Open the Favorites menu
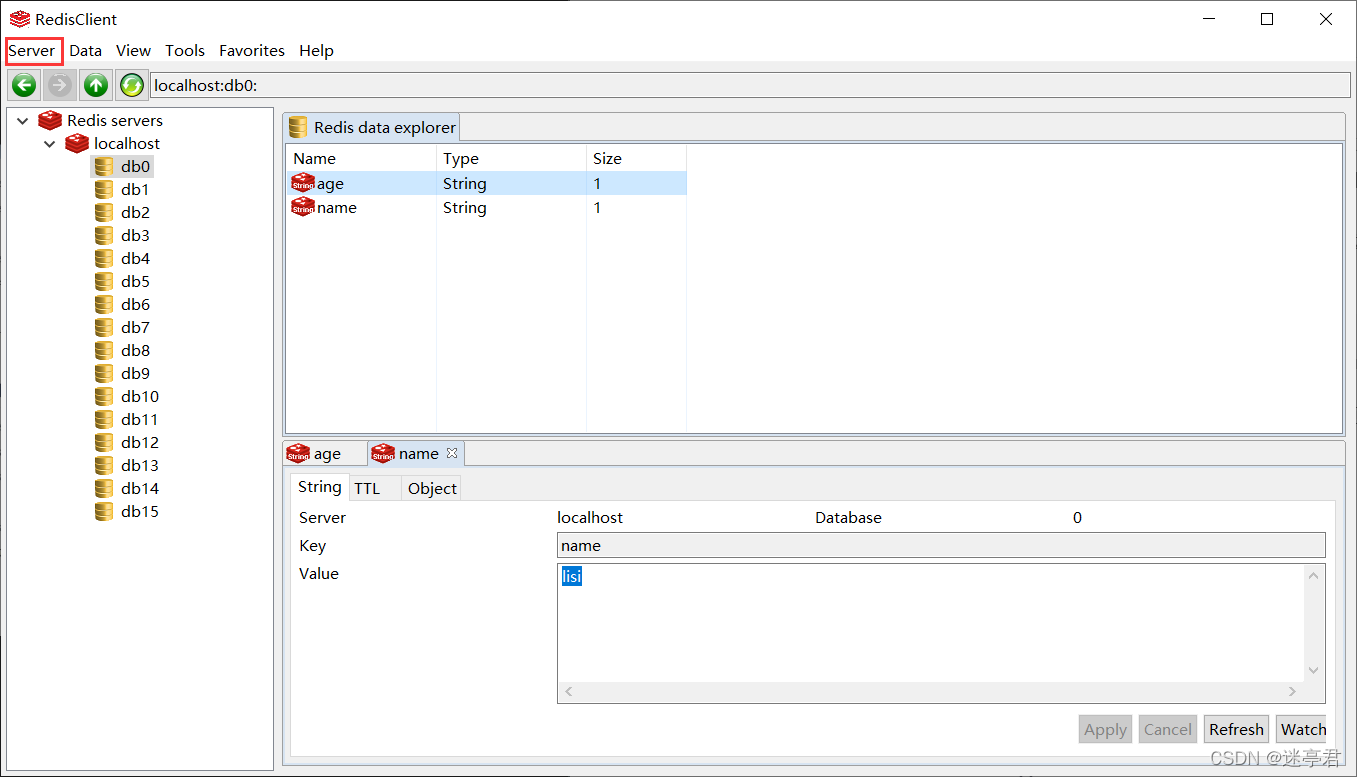The height and width of the screenshot is (777, 1357). [x=252, y=50]
